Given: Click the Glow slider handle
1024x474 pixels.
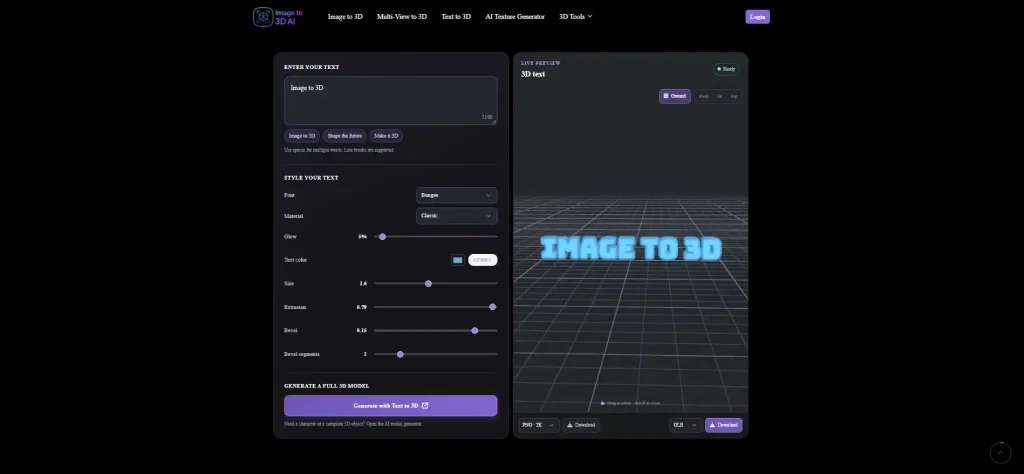Looking at the screenshot, I should [x=383, y=236].
